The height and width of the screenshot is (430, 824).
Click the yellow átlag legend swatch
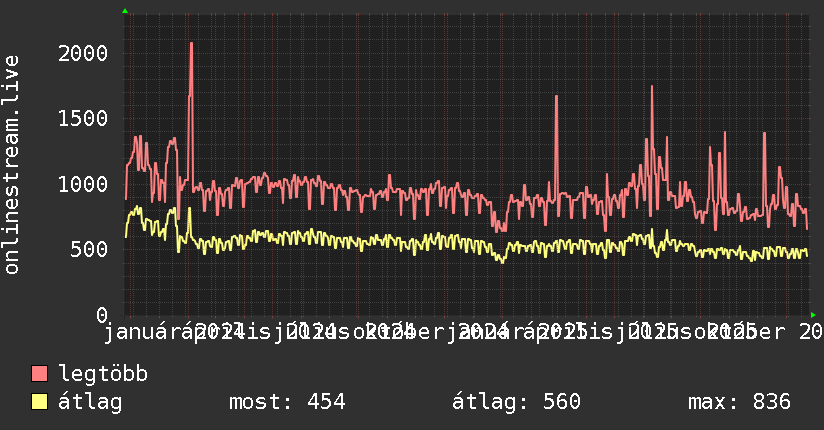(39, 402)
